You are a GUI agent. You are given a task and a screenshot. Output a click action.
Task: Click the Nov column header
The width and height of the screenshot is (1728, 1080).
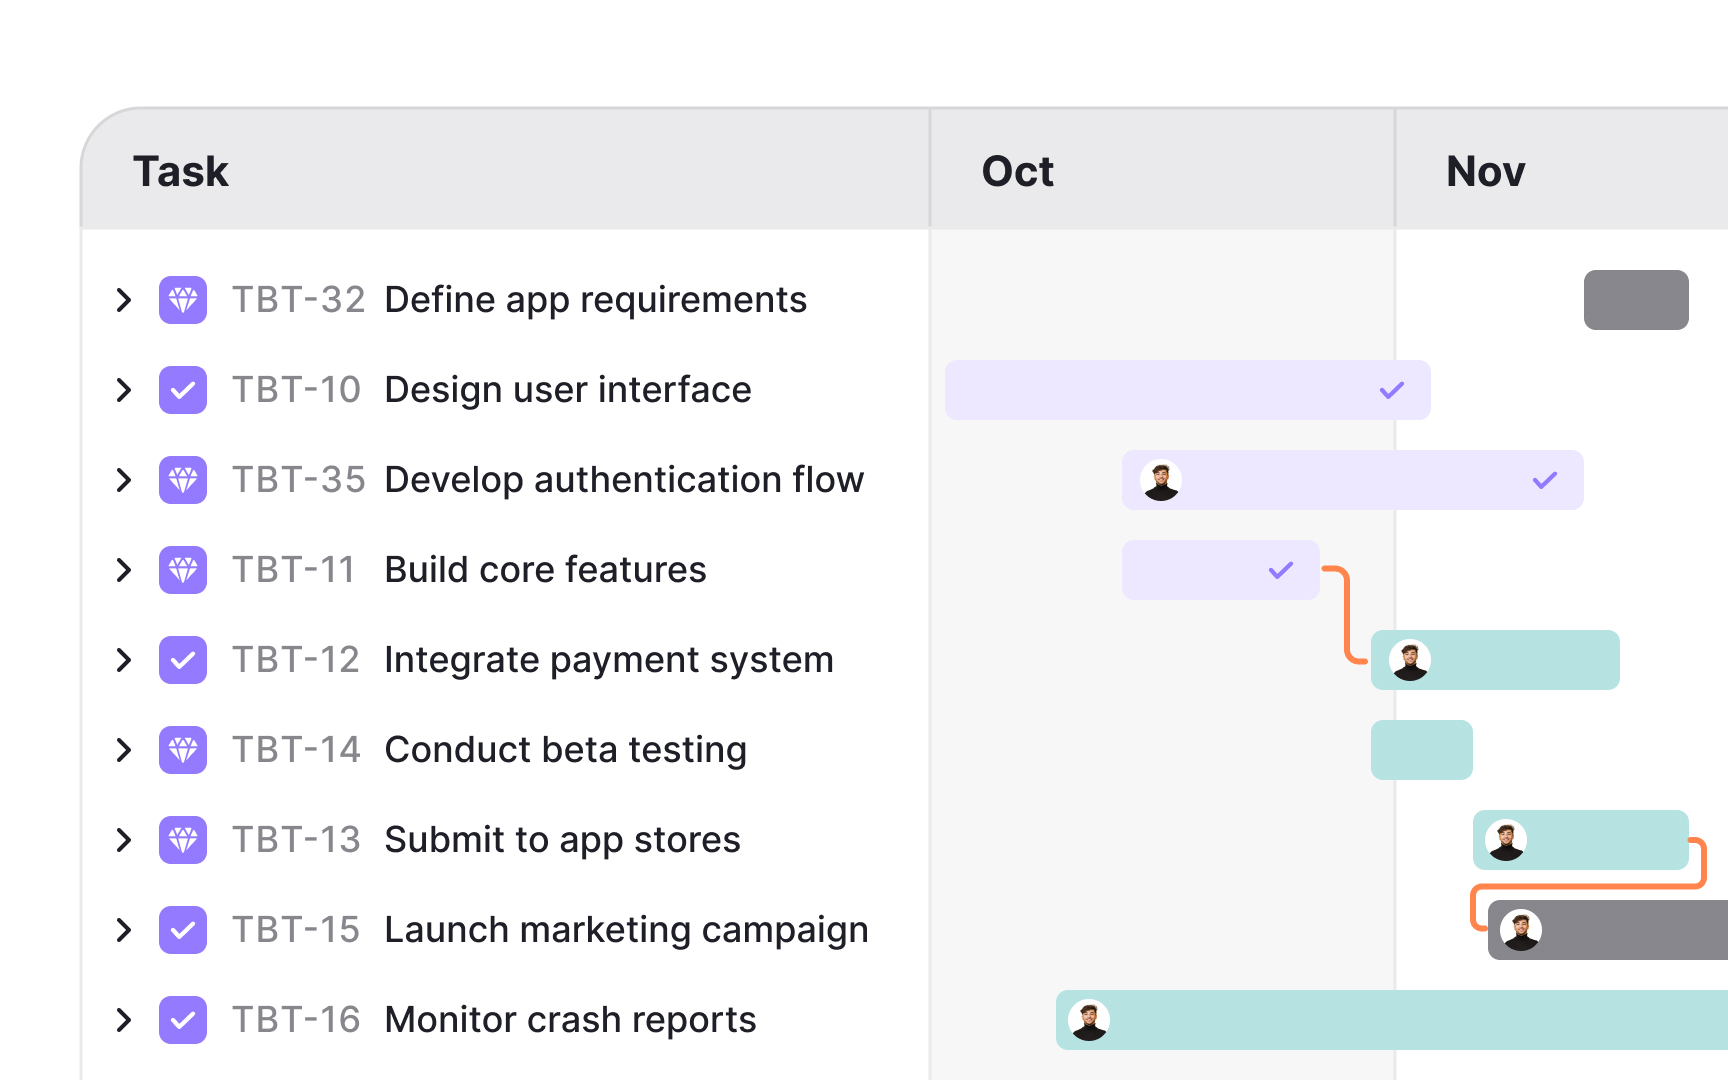point(1484,171)
